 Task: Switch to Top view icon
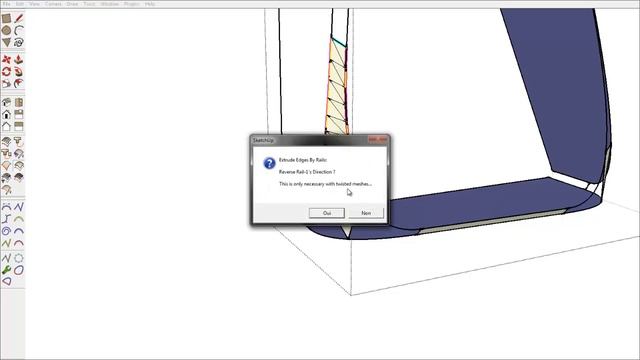19,102
